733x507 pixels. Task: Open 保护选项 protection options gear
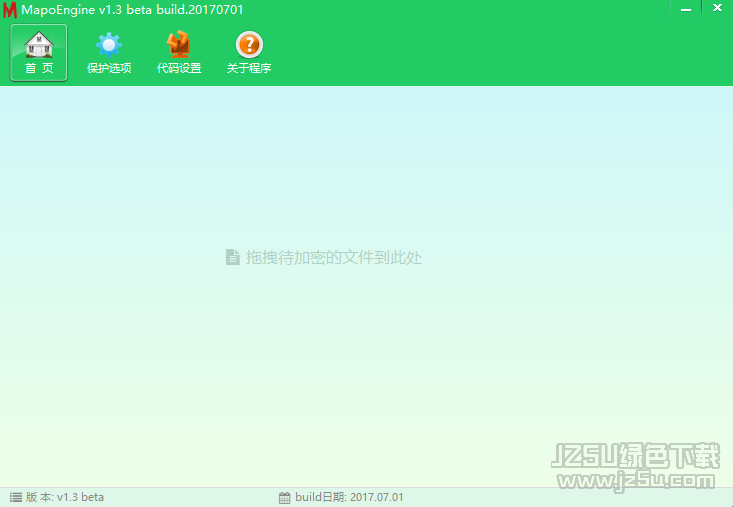click(x=109, y=52)
